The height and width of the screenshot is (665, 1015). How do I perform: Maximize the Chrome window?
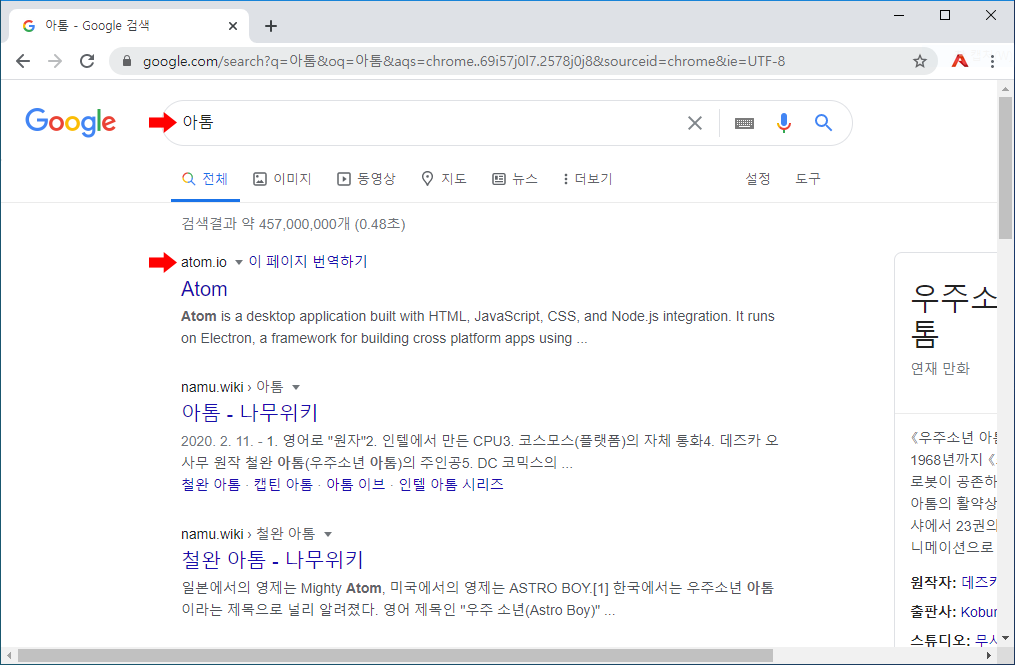click(945, 15)
